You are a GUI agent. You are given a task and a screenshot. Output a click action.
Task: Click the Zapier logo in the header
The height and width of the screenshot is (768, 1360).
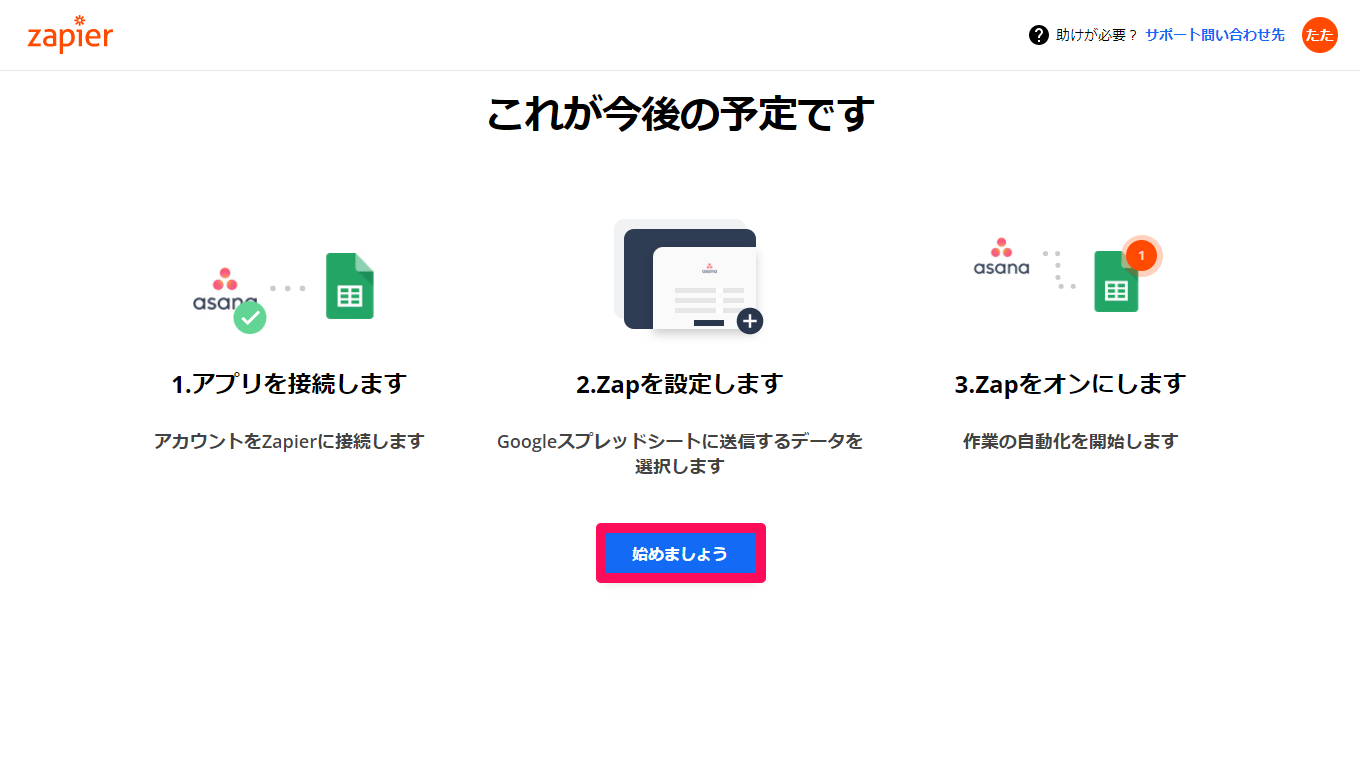click(70, 35)
